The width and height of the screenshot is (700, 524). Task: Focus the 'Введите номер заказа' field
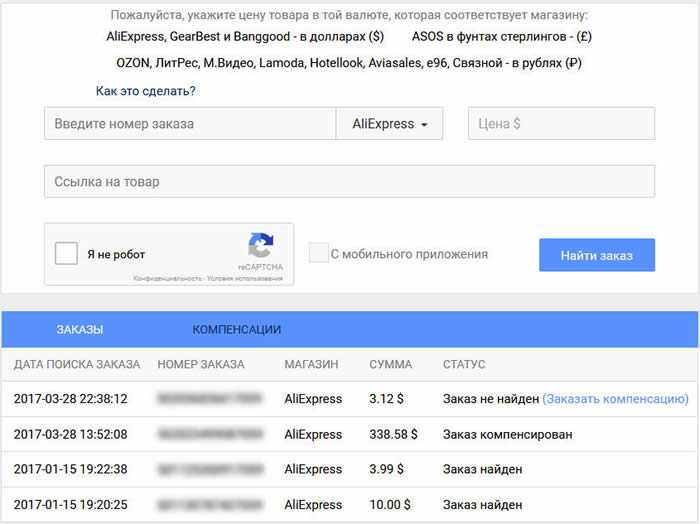pos(190,124)
